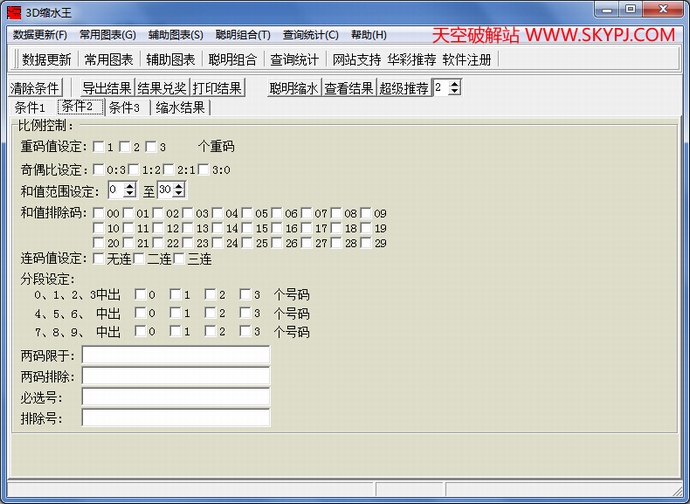Open the 帮助(H) menu

[368, 35]
